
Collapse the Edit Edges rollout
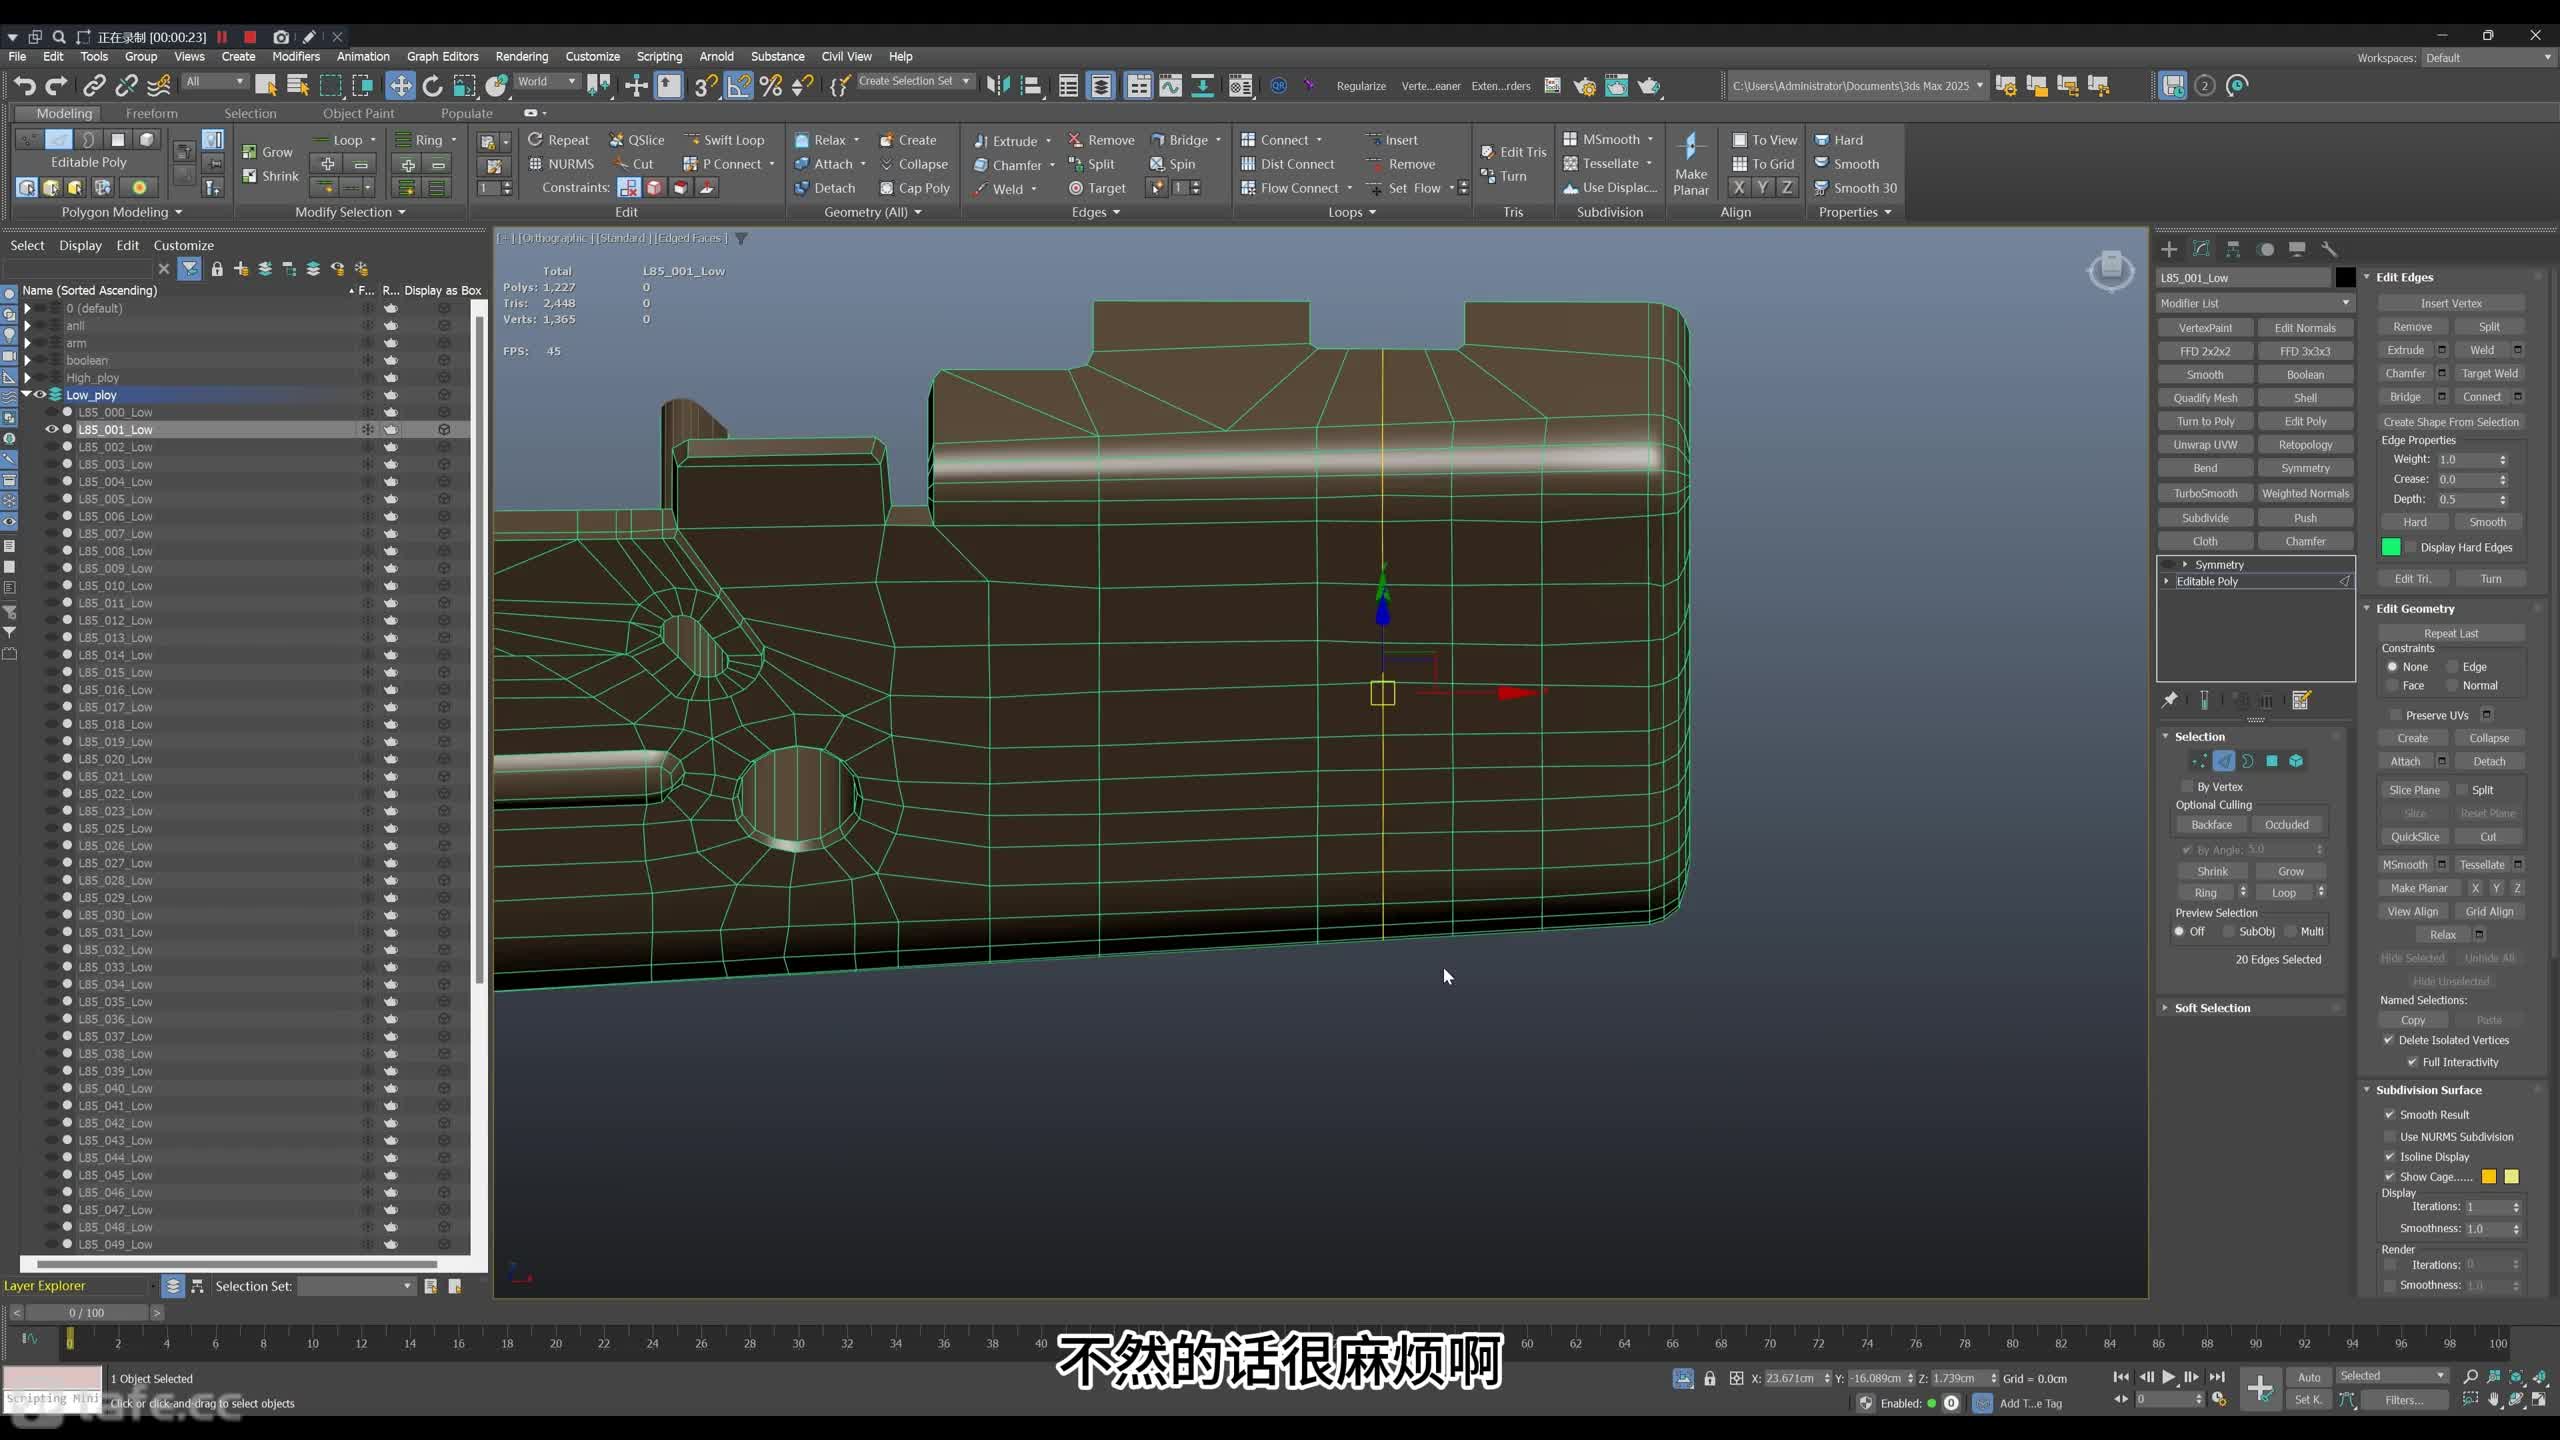(x=2367, y=277)
